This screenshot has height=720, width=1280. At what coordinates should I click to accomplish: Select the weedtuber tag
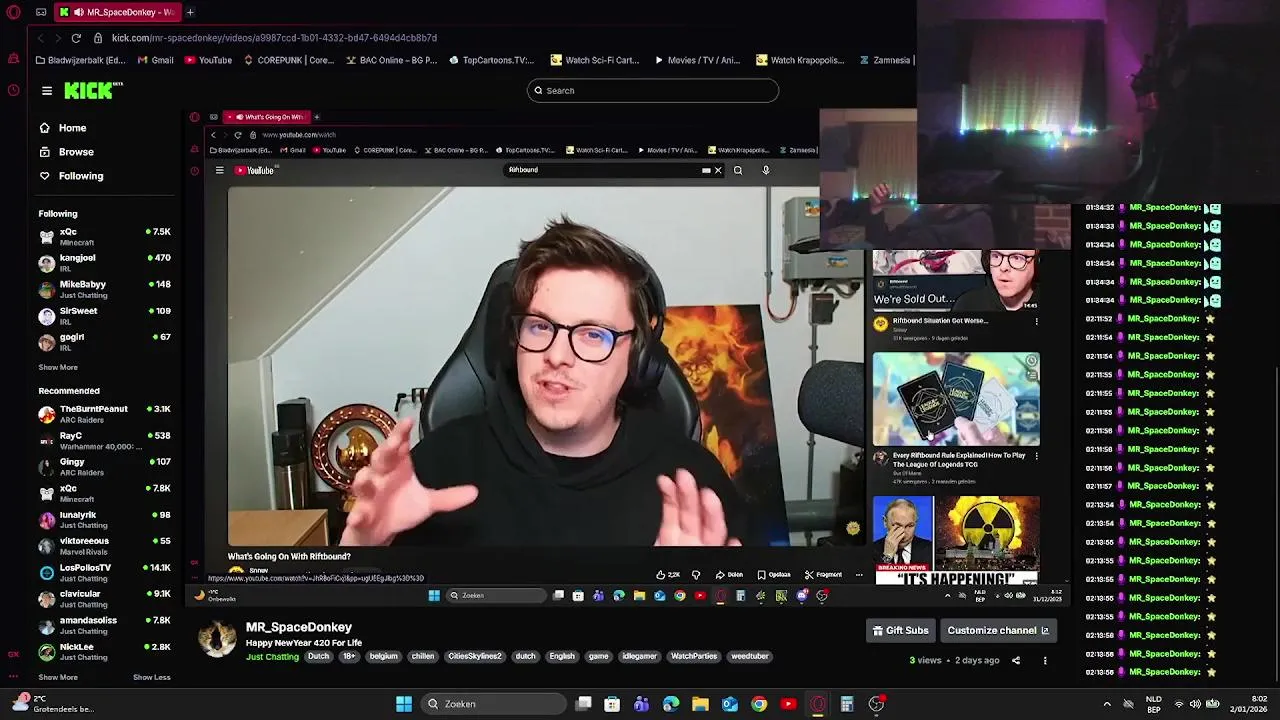coord(749,657)
